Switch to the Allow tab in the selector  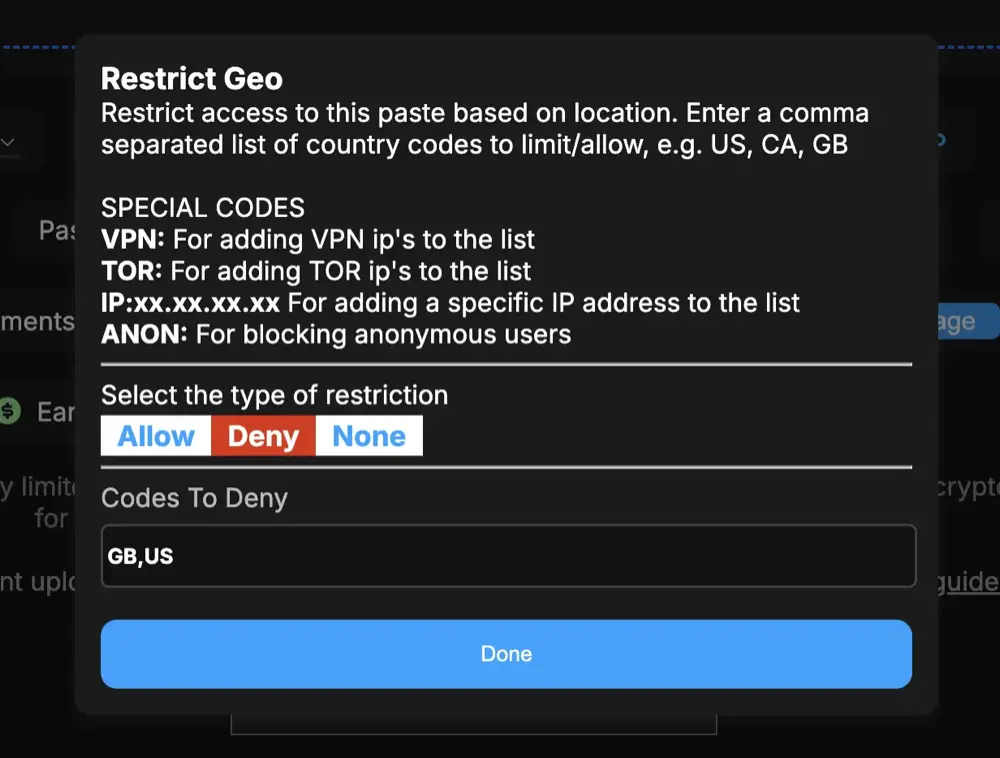point(155,435)
